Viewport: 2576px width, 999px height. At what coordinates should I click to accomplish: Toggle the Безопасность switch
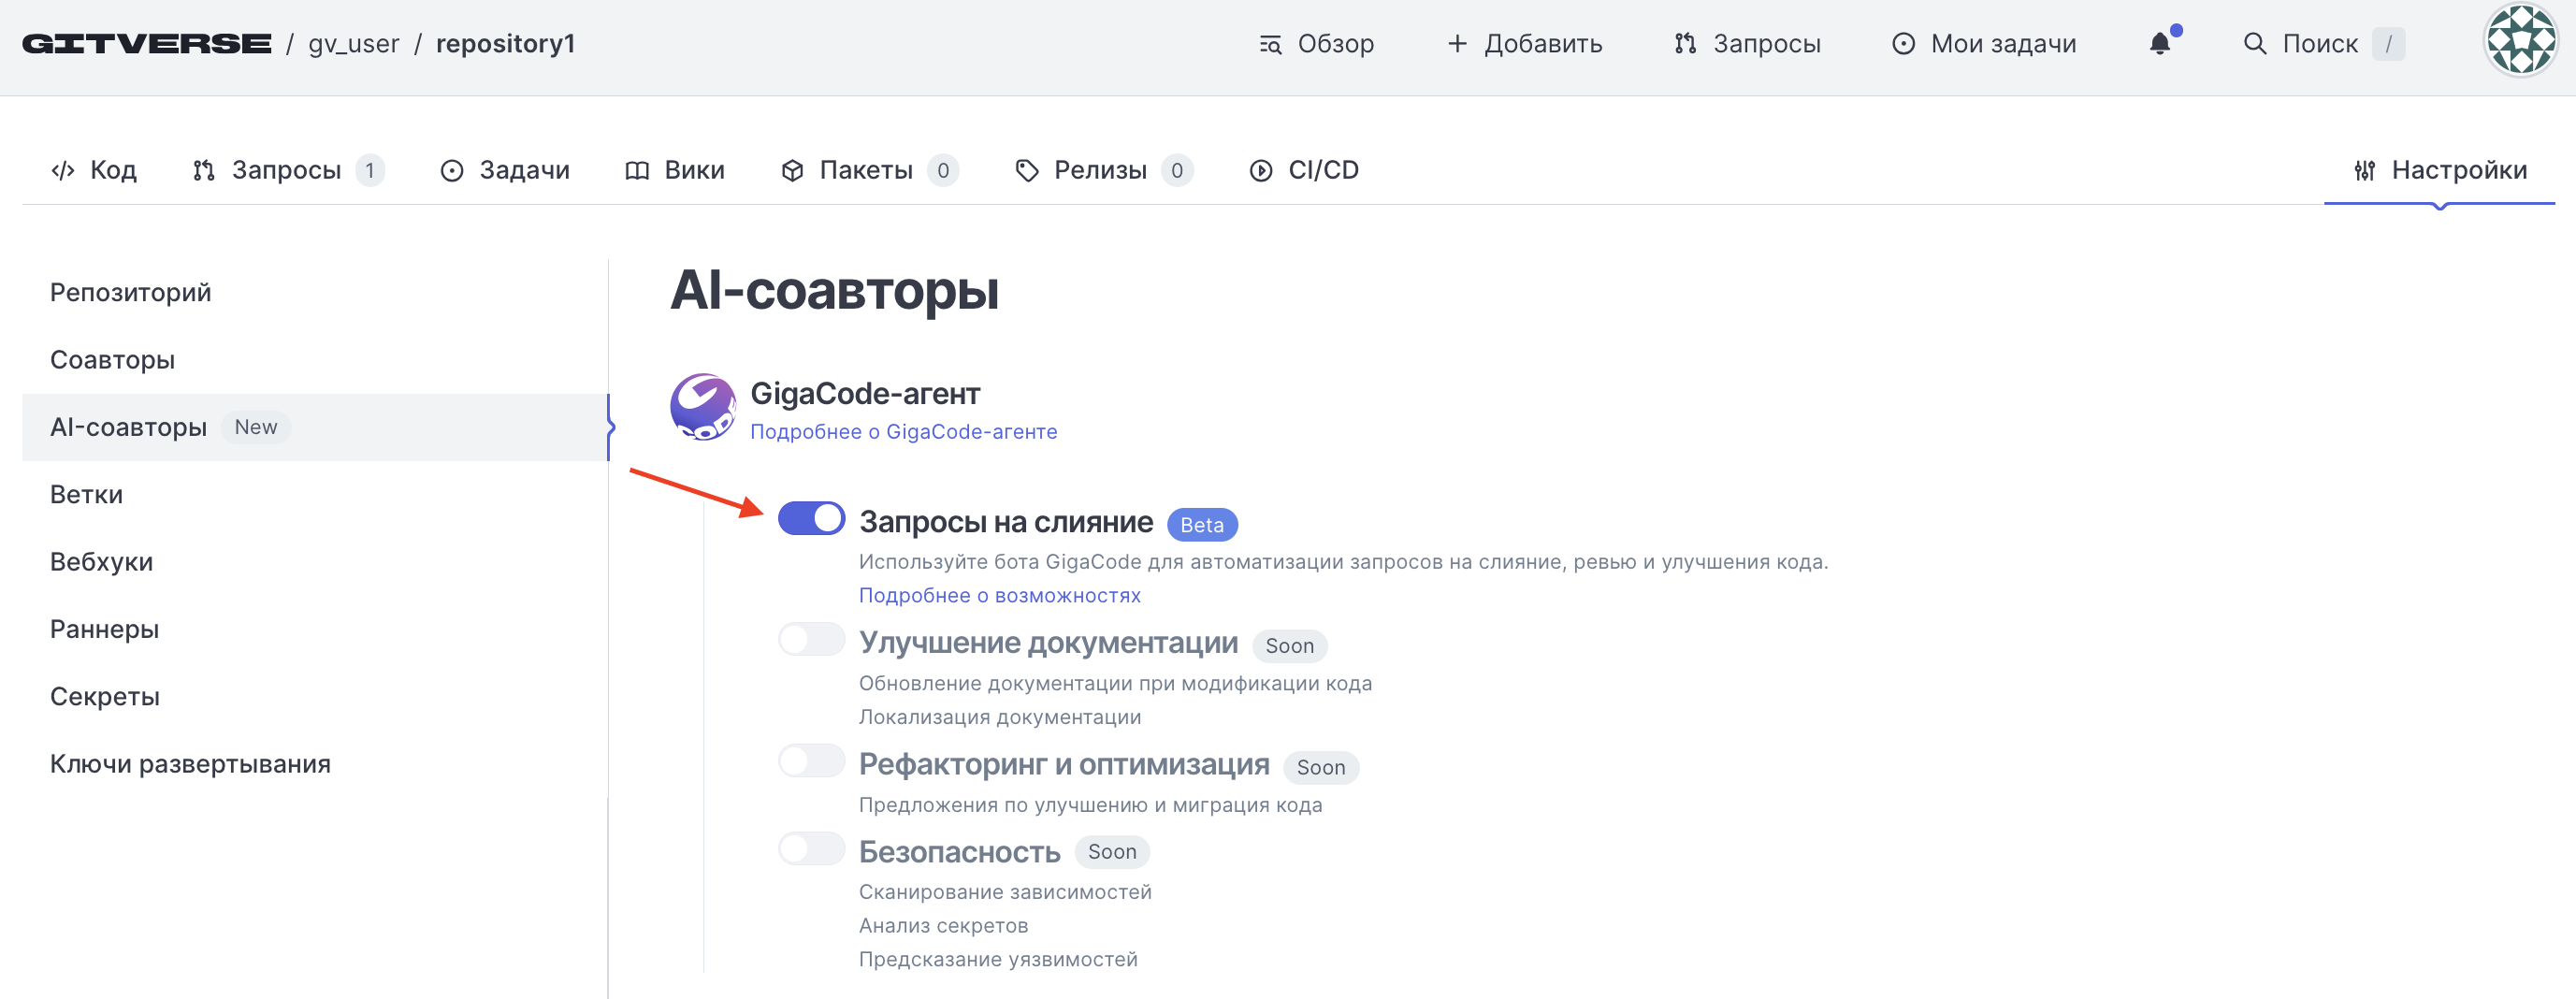pos(811,849)
